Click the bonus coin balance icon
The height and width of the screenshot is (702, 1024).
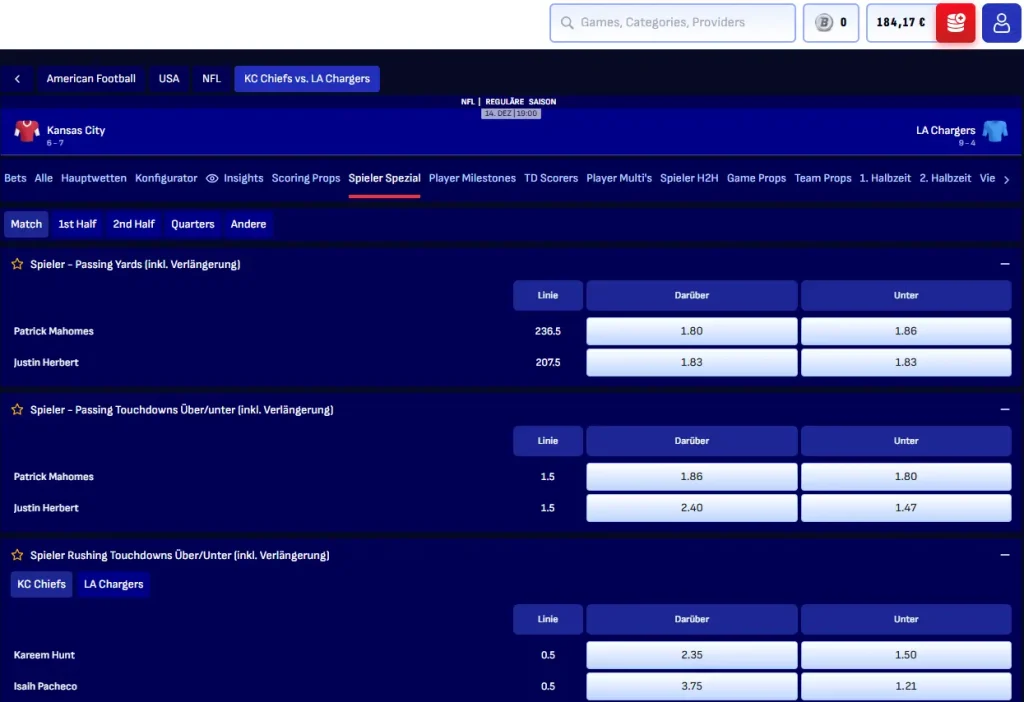click(x=824, y=23)
